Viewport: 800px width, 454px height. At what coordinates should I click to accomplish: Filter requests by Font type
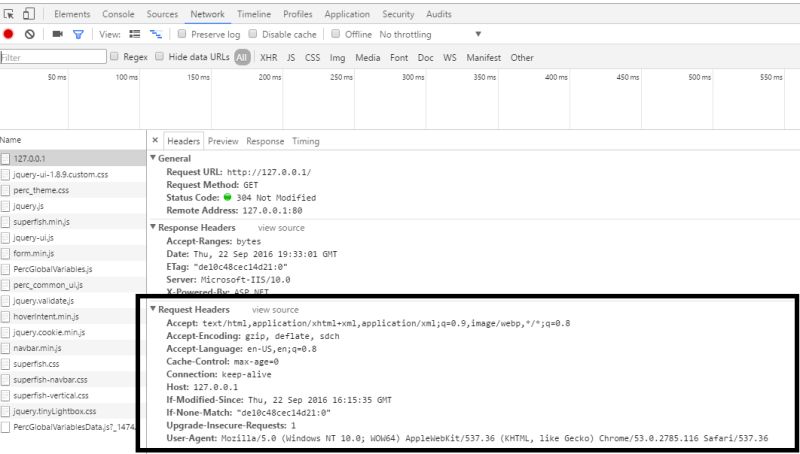[398, 58]
